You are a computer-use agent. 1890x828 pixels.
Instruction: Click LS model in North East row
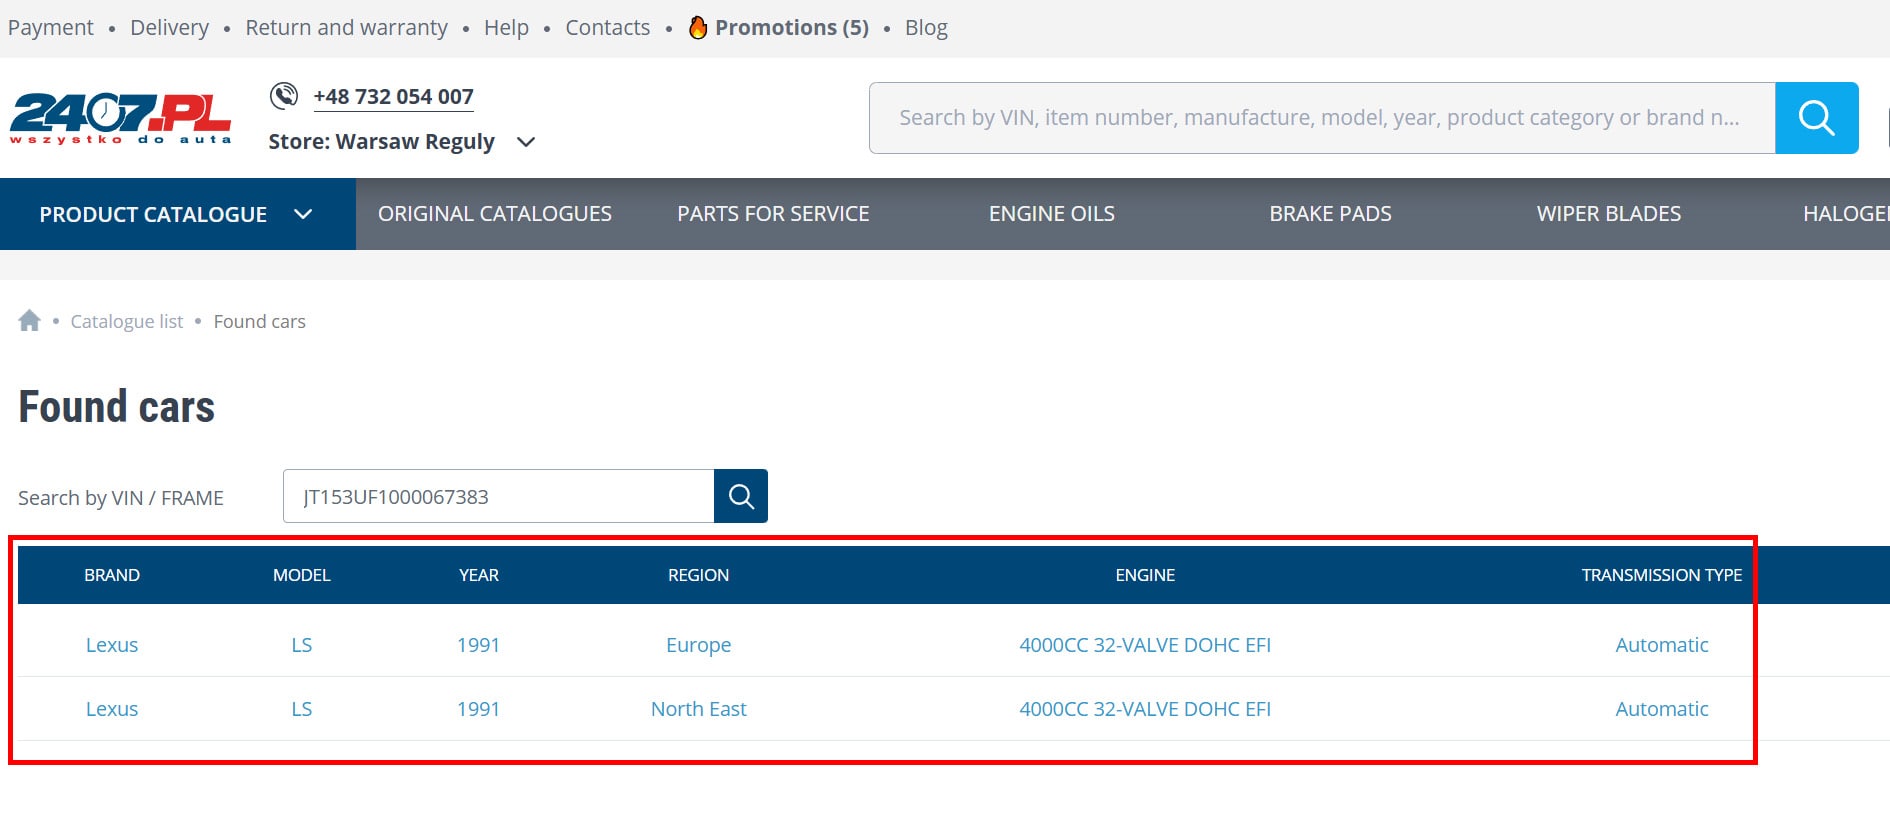tap(302, 709)
